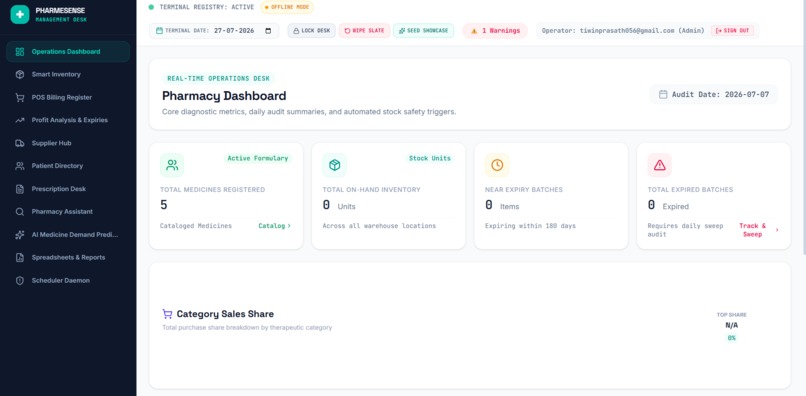Click the Category Sales Share cart icon

[167, 314]
